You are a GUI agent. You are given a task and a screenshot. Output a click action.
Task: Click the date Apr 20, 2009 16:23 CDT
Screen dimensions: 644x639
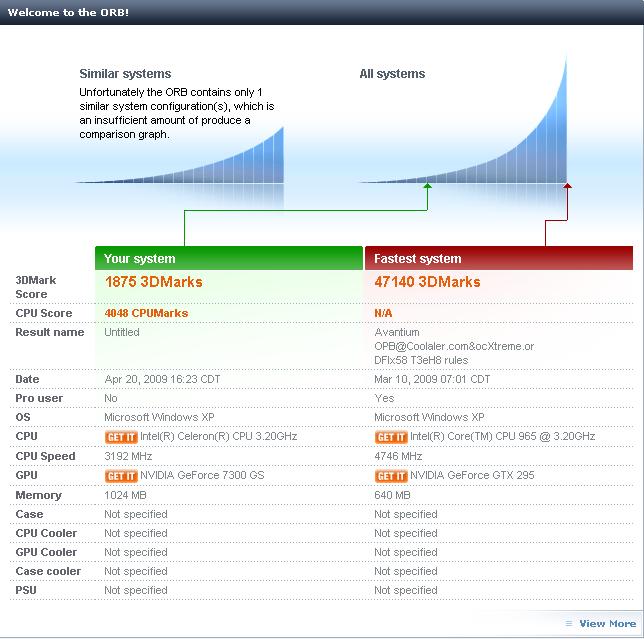(162, 379)
